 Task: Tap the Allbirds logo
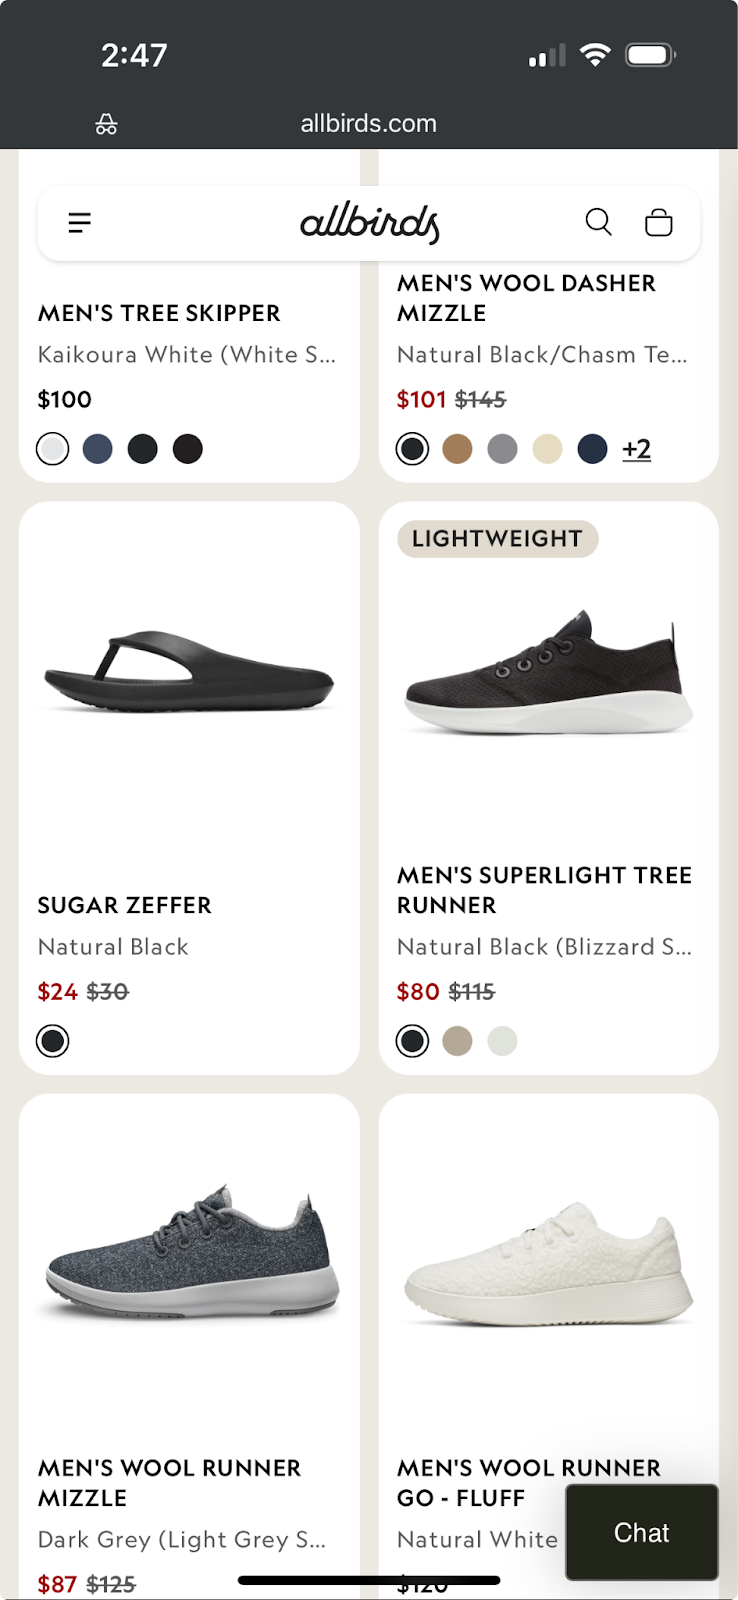[369, 223]
